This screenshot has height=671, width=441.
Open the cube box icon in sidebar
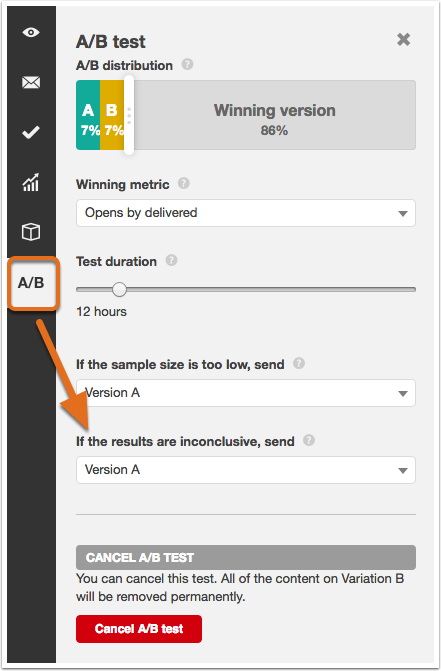[x=31, y=232]
